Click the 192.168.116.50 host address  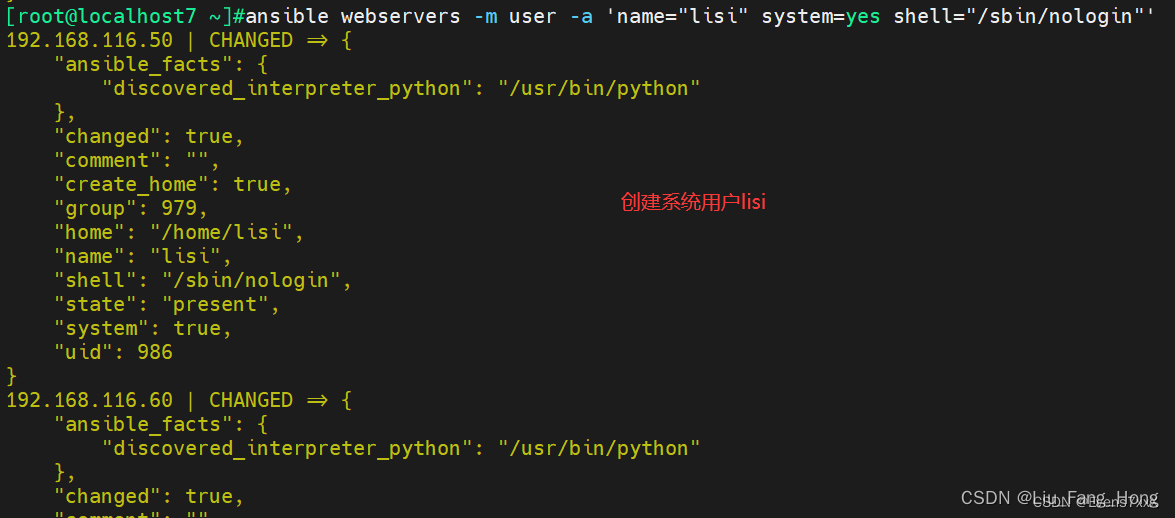[89, 40]
